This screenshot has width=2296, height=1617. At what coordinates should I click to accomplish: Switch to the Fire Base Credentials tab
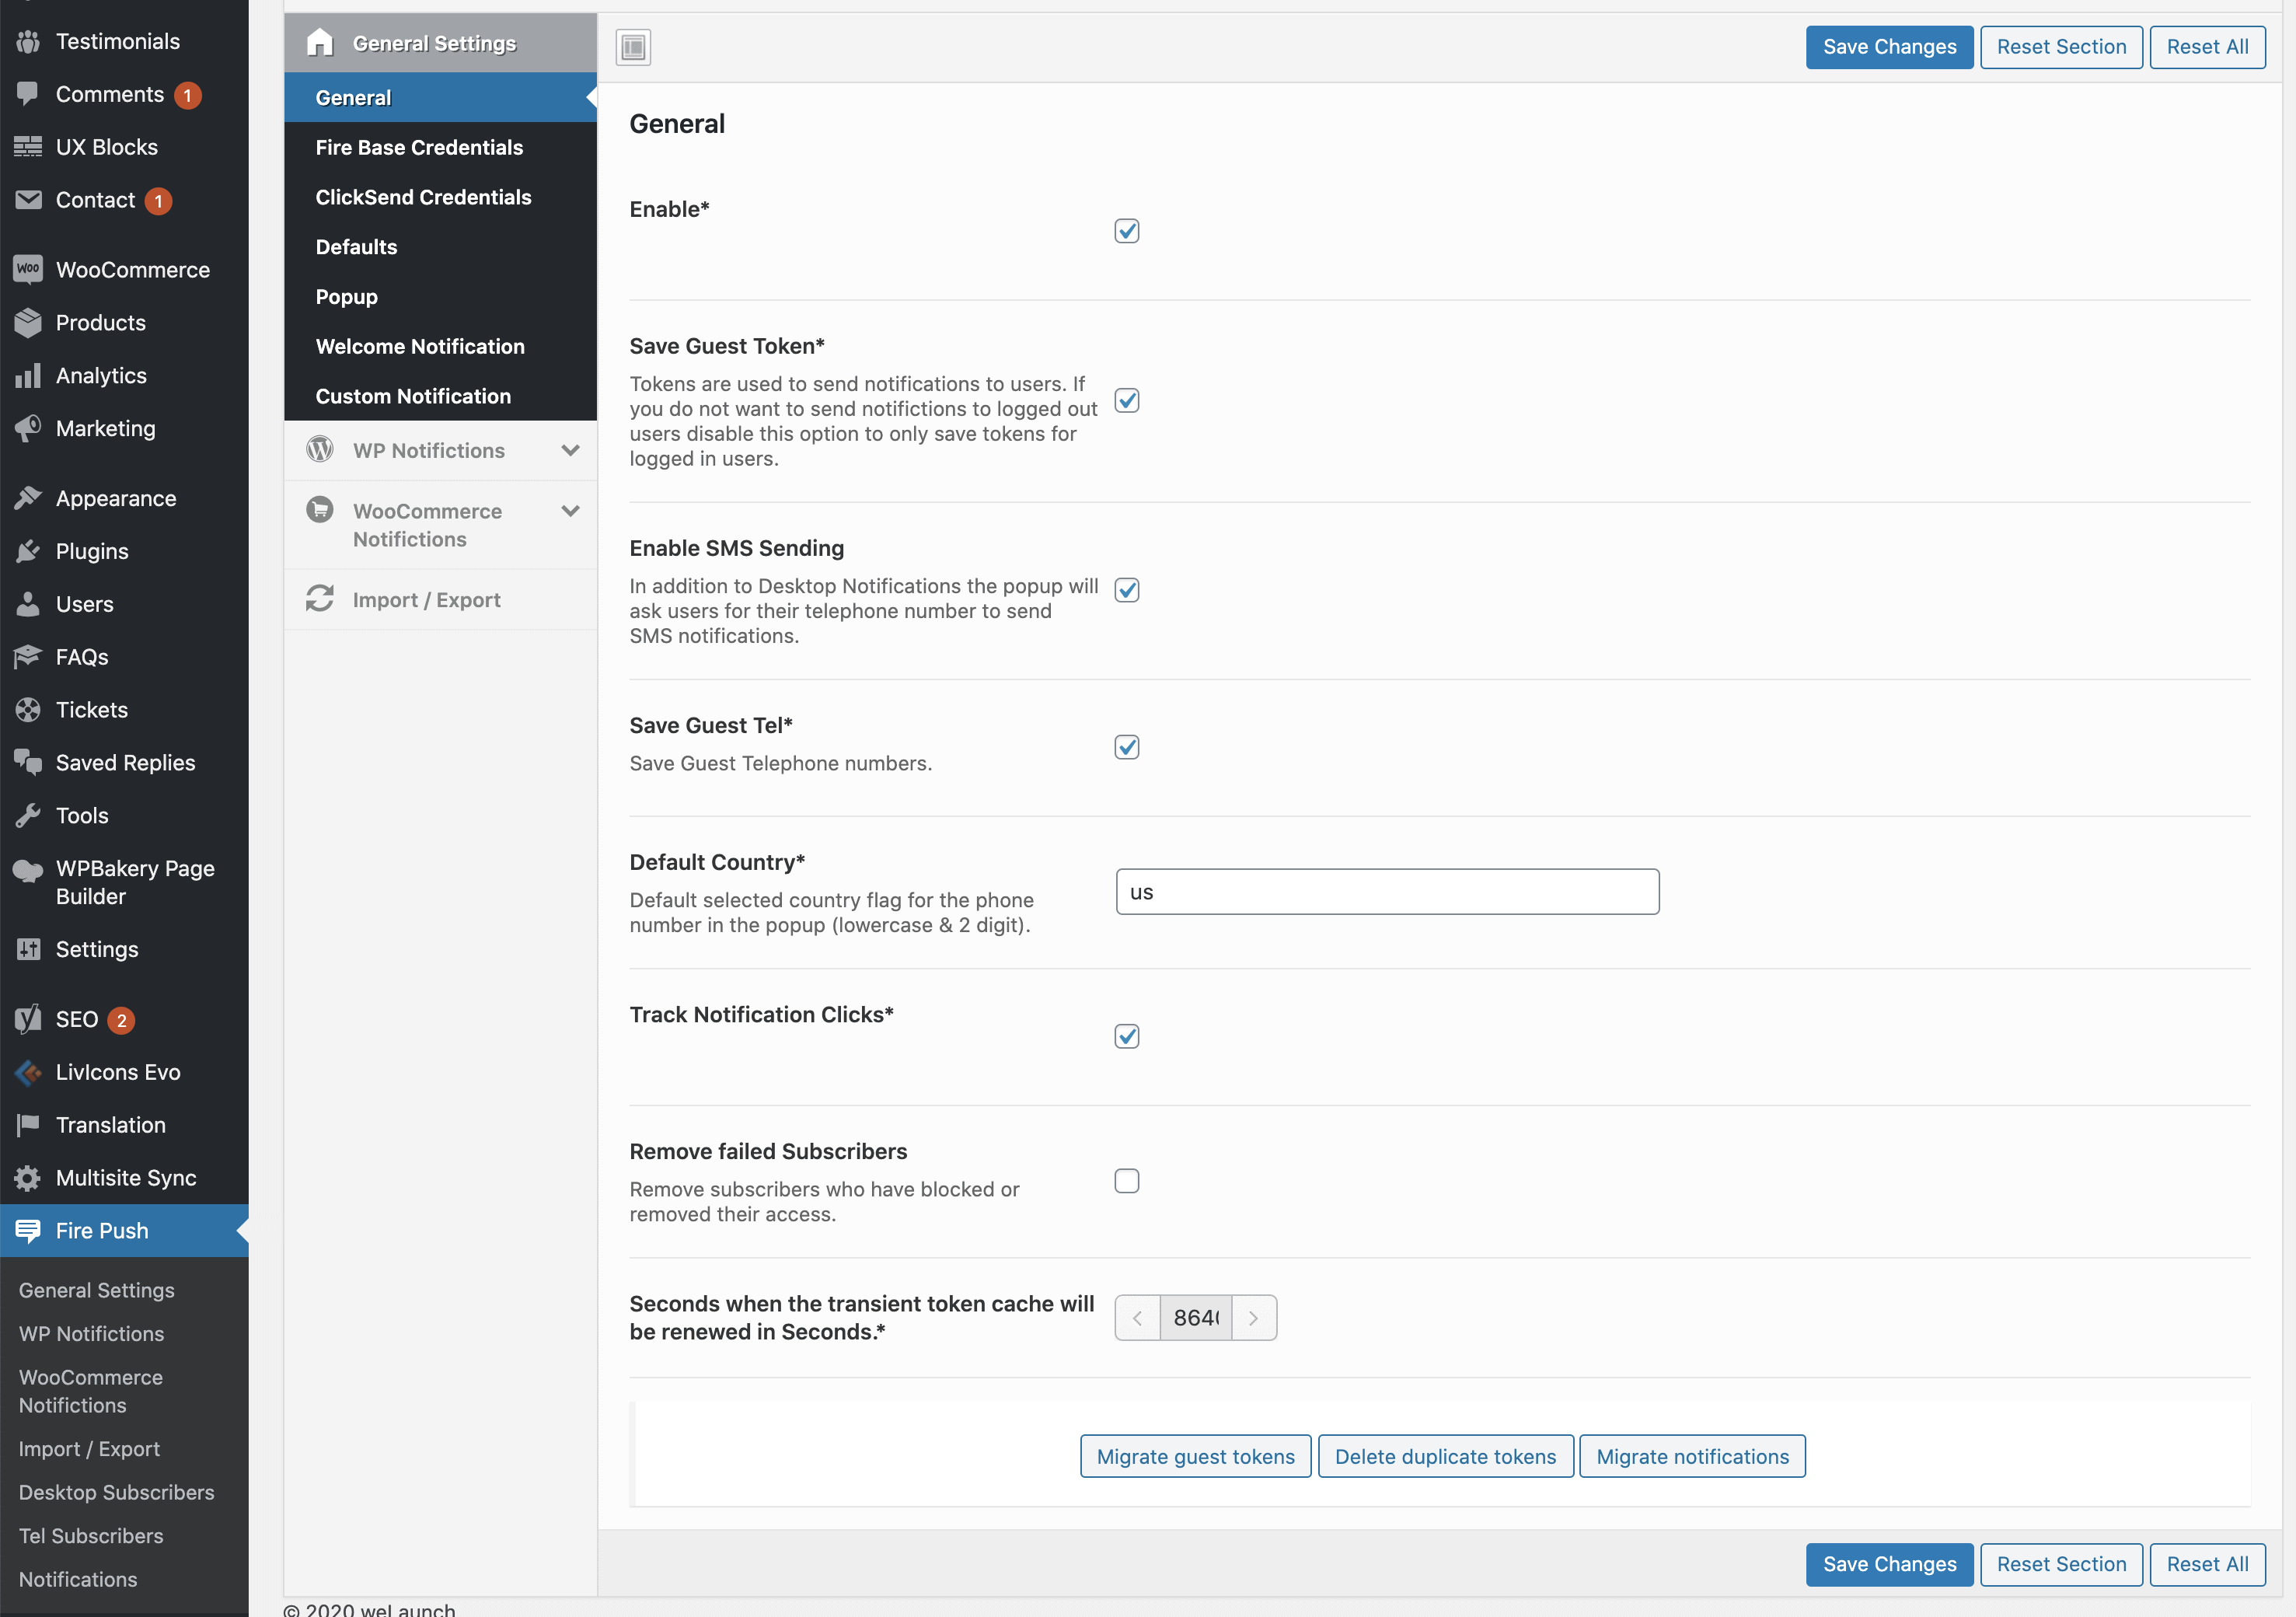point(420,147)
